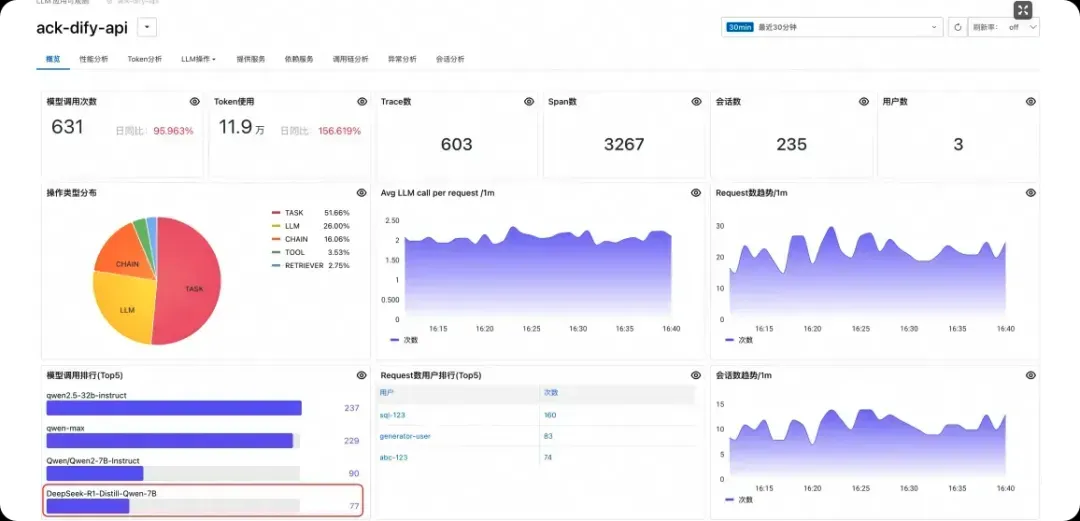Screen dimensions: 1080x521
Task: Click eye icon on 会话数 card
Action: coord(864,101)
